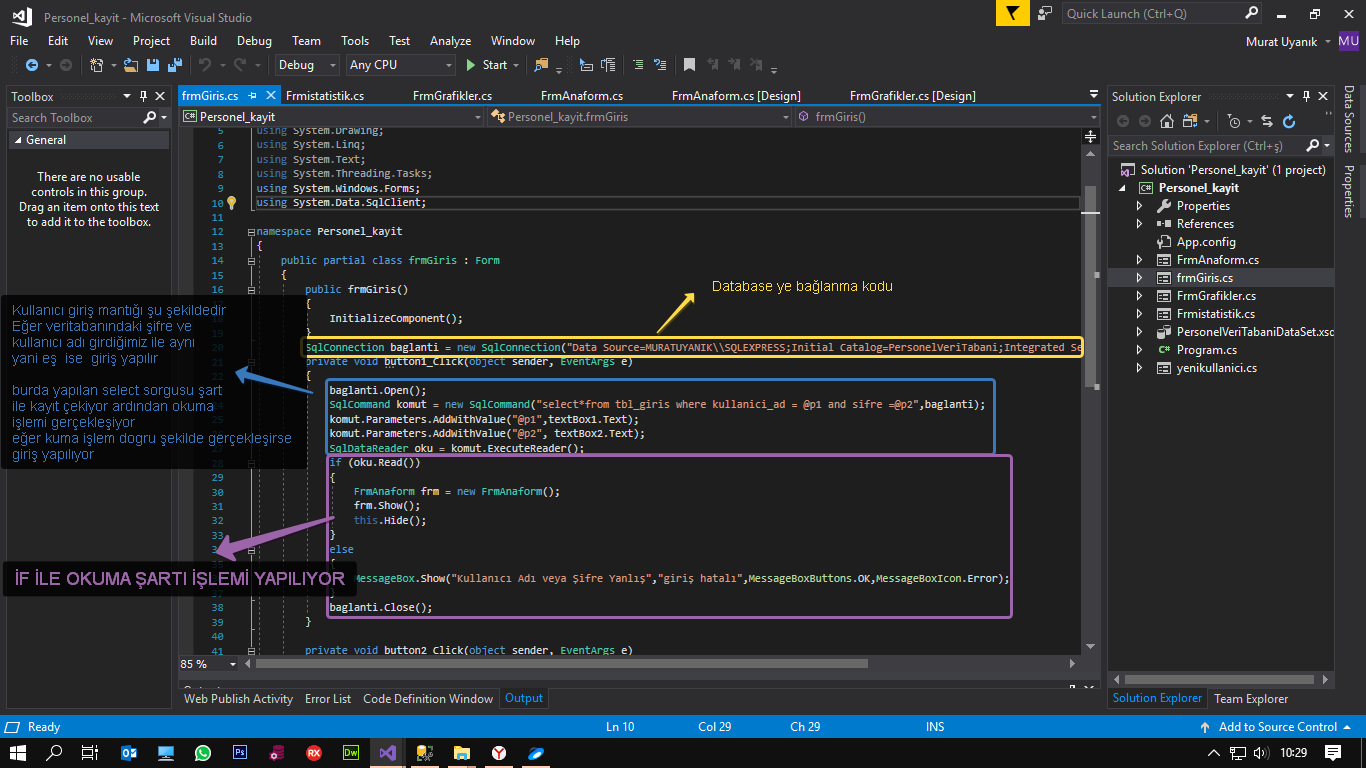This screenshot has width=1366, height=768.
Task: Toggle auto-hide pin on Solution Explorer
Action: coord(1304,96)
